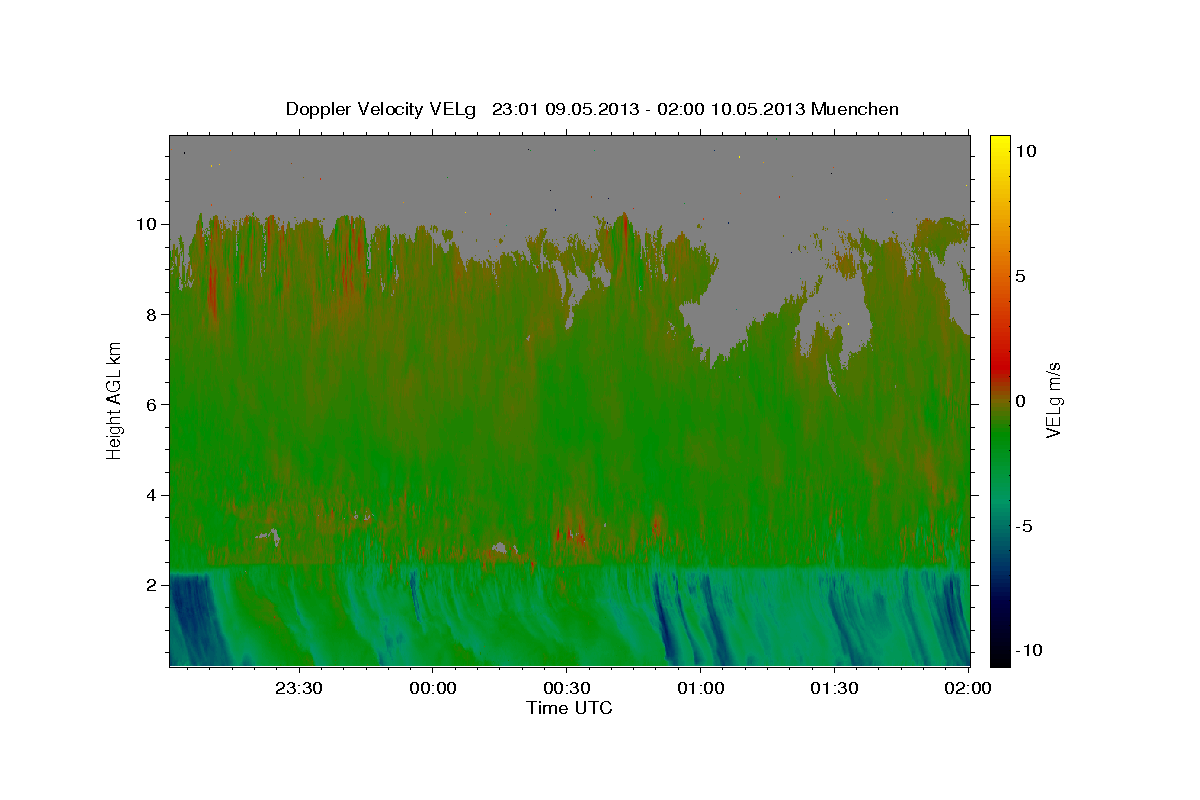Click the 01:30 time tick label
This screenshot has height=800, width=1200.
(x=834, y=688)
